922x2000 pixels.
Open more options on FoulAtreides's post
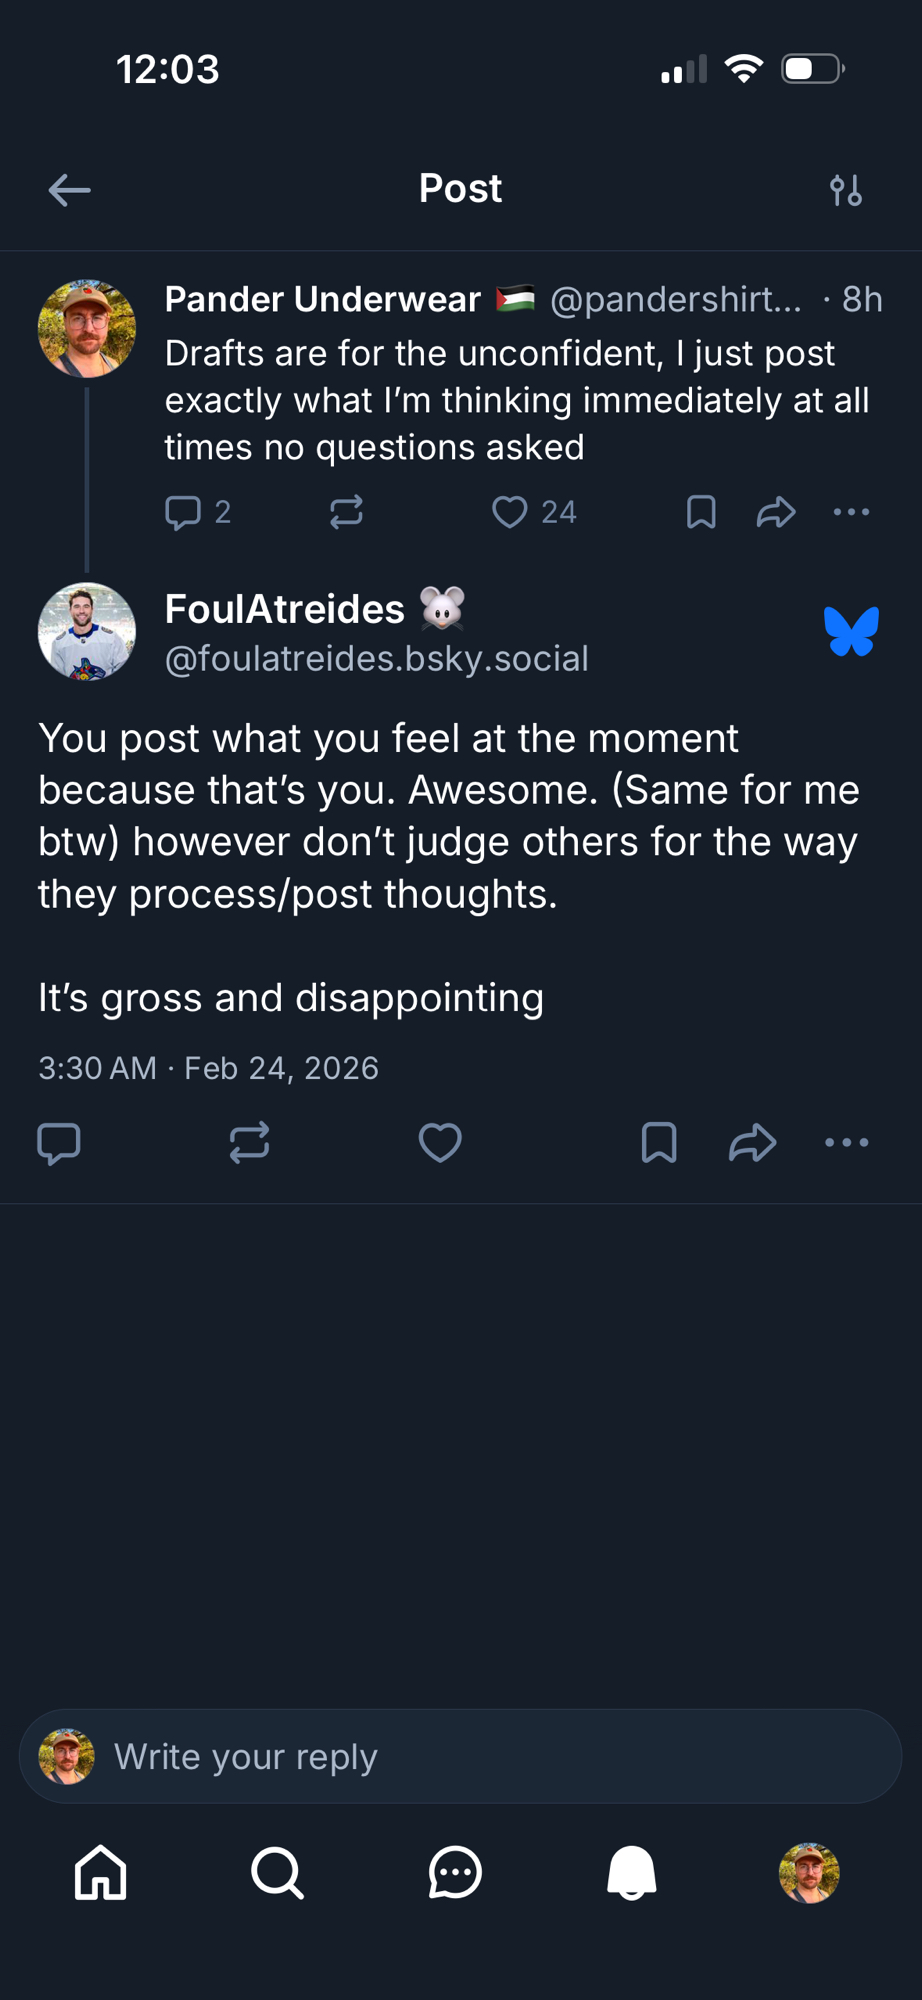[847, 1143]
